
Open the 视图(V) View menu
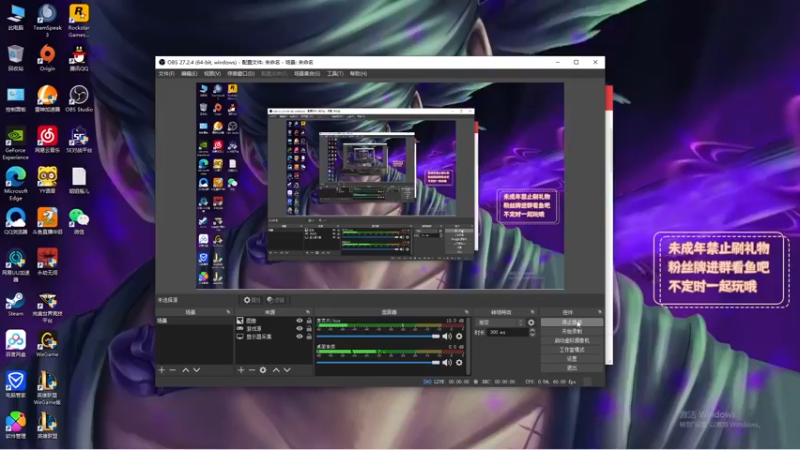coord(212,73)
